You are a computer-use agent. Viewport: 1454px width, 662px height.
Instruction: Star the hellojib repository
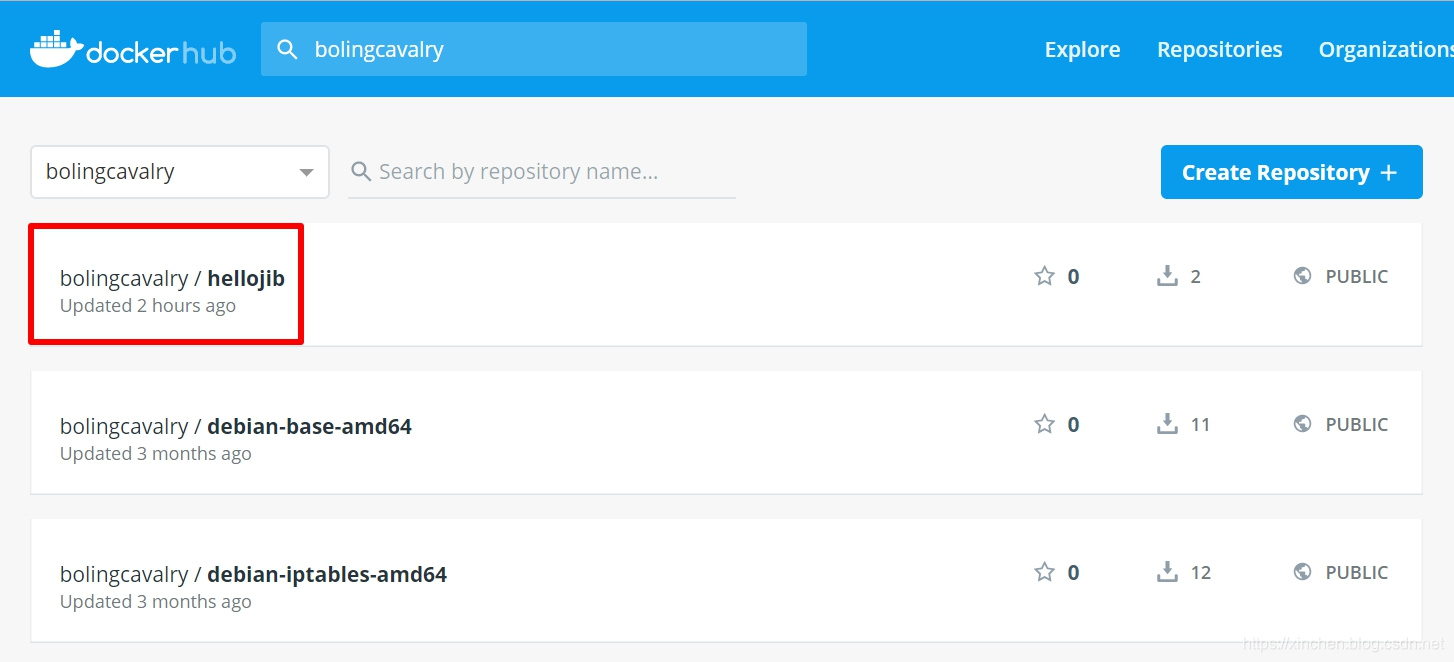click(1044, 276)
